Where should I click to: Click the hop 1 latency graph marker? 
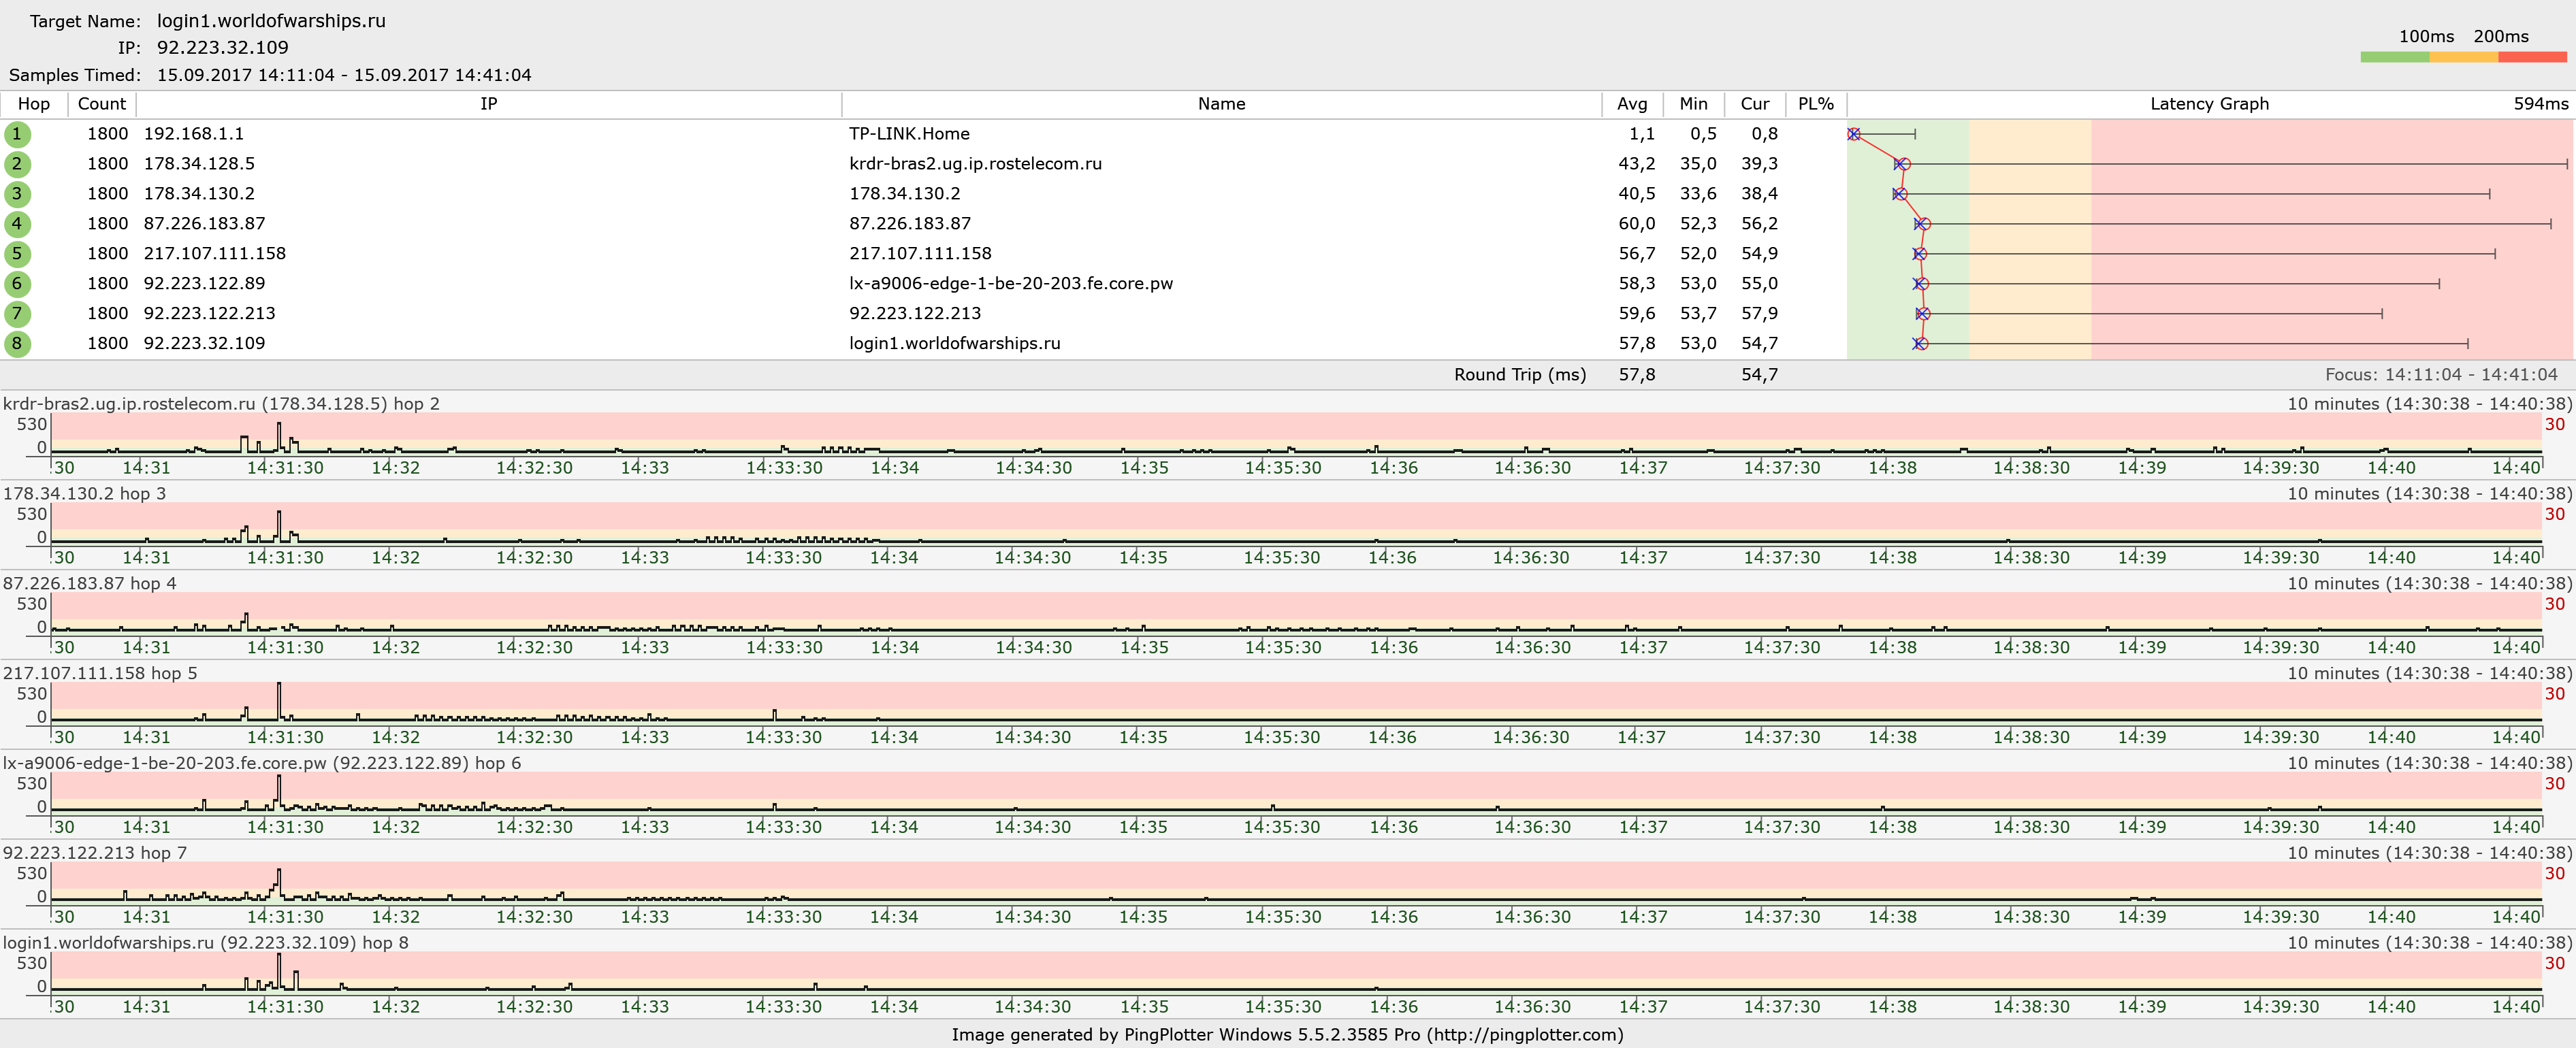(x=1854, y=134)
